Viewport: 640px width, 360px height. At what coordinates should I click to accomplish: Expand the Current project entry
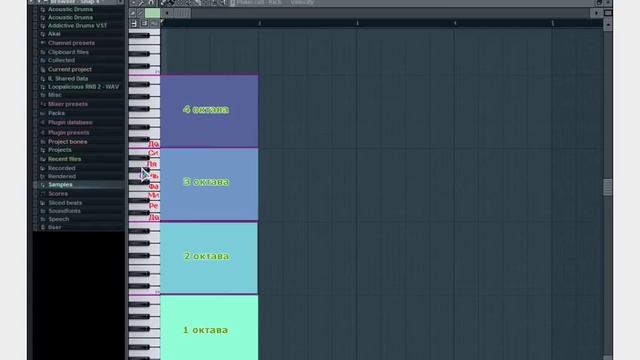[70, 69]
